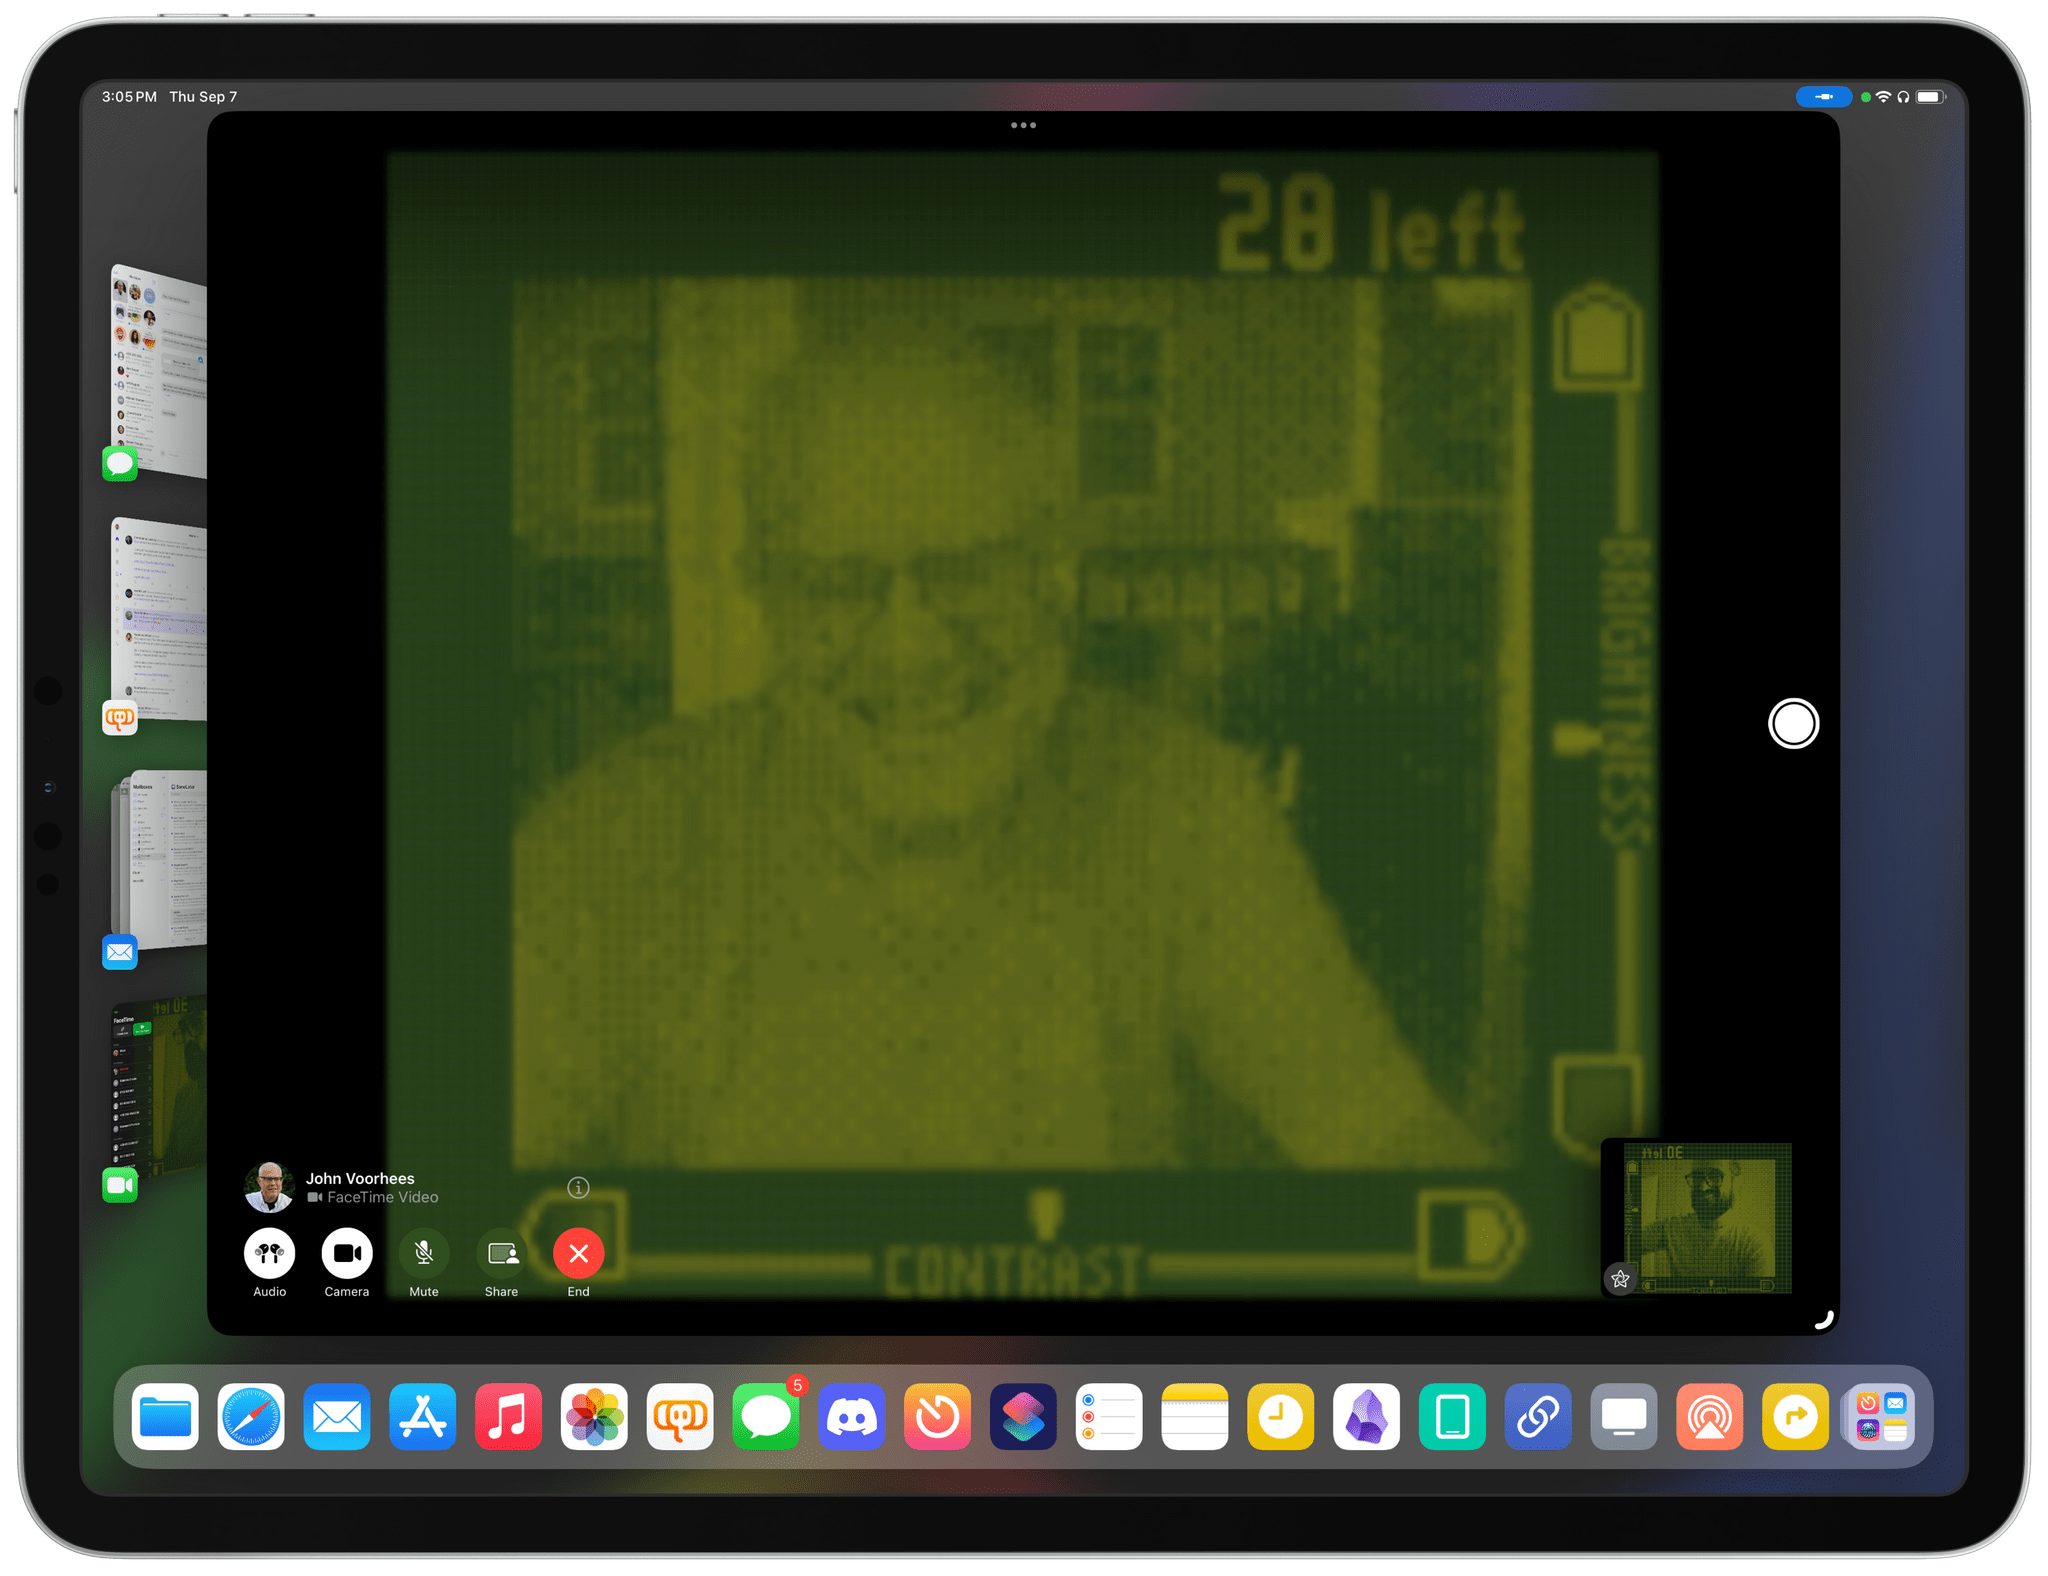Mute the microphone
This screenshot has width=2048, height=1576.
(x=423, y=1253)
